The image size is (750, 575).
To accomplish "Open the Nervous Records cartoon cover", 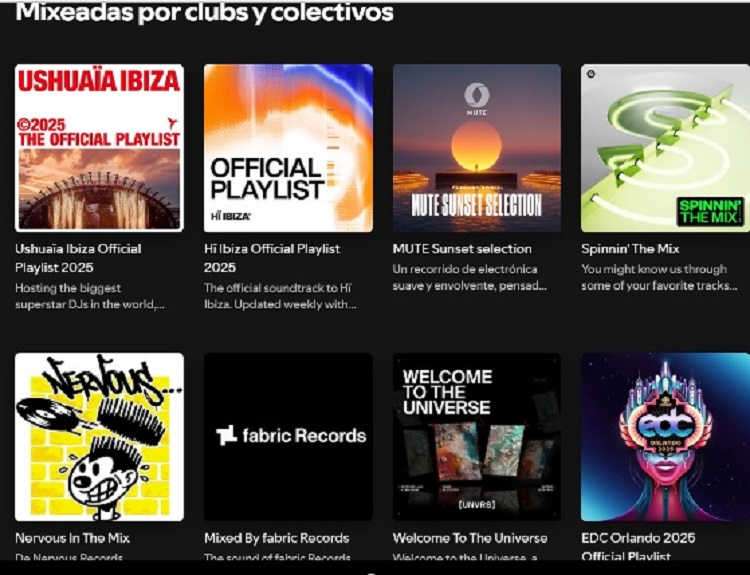I will click(x=99, y=437).
